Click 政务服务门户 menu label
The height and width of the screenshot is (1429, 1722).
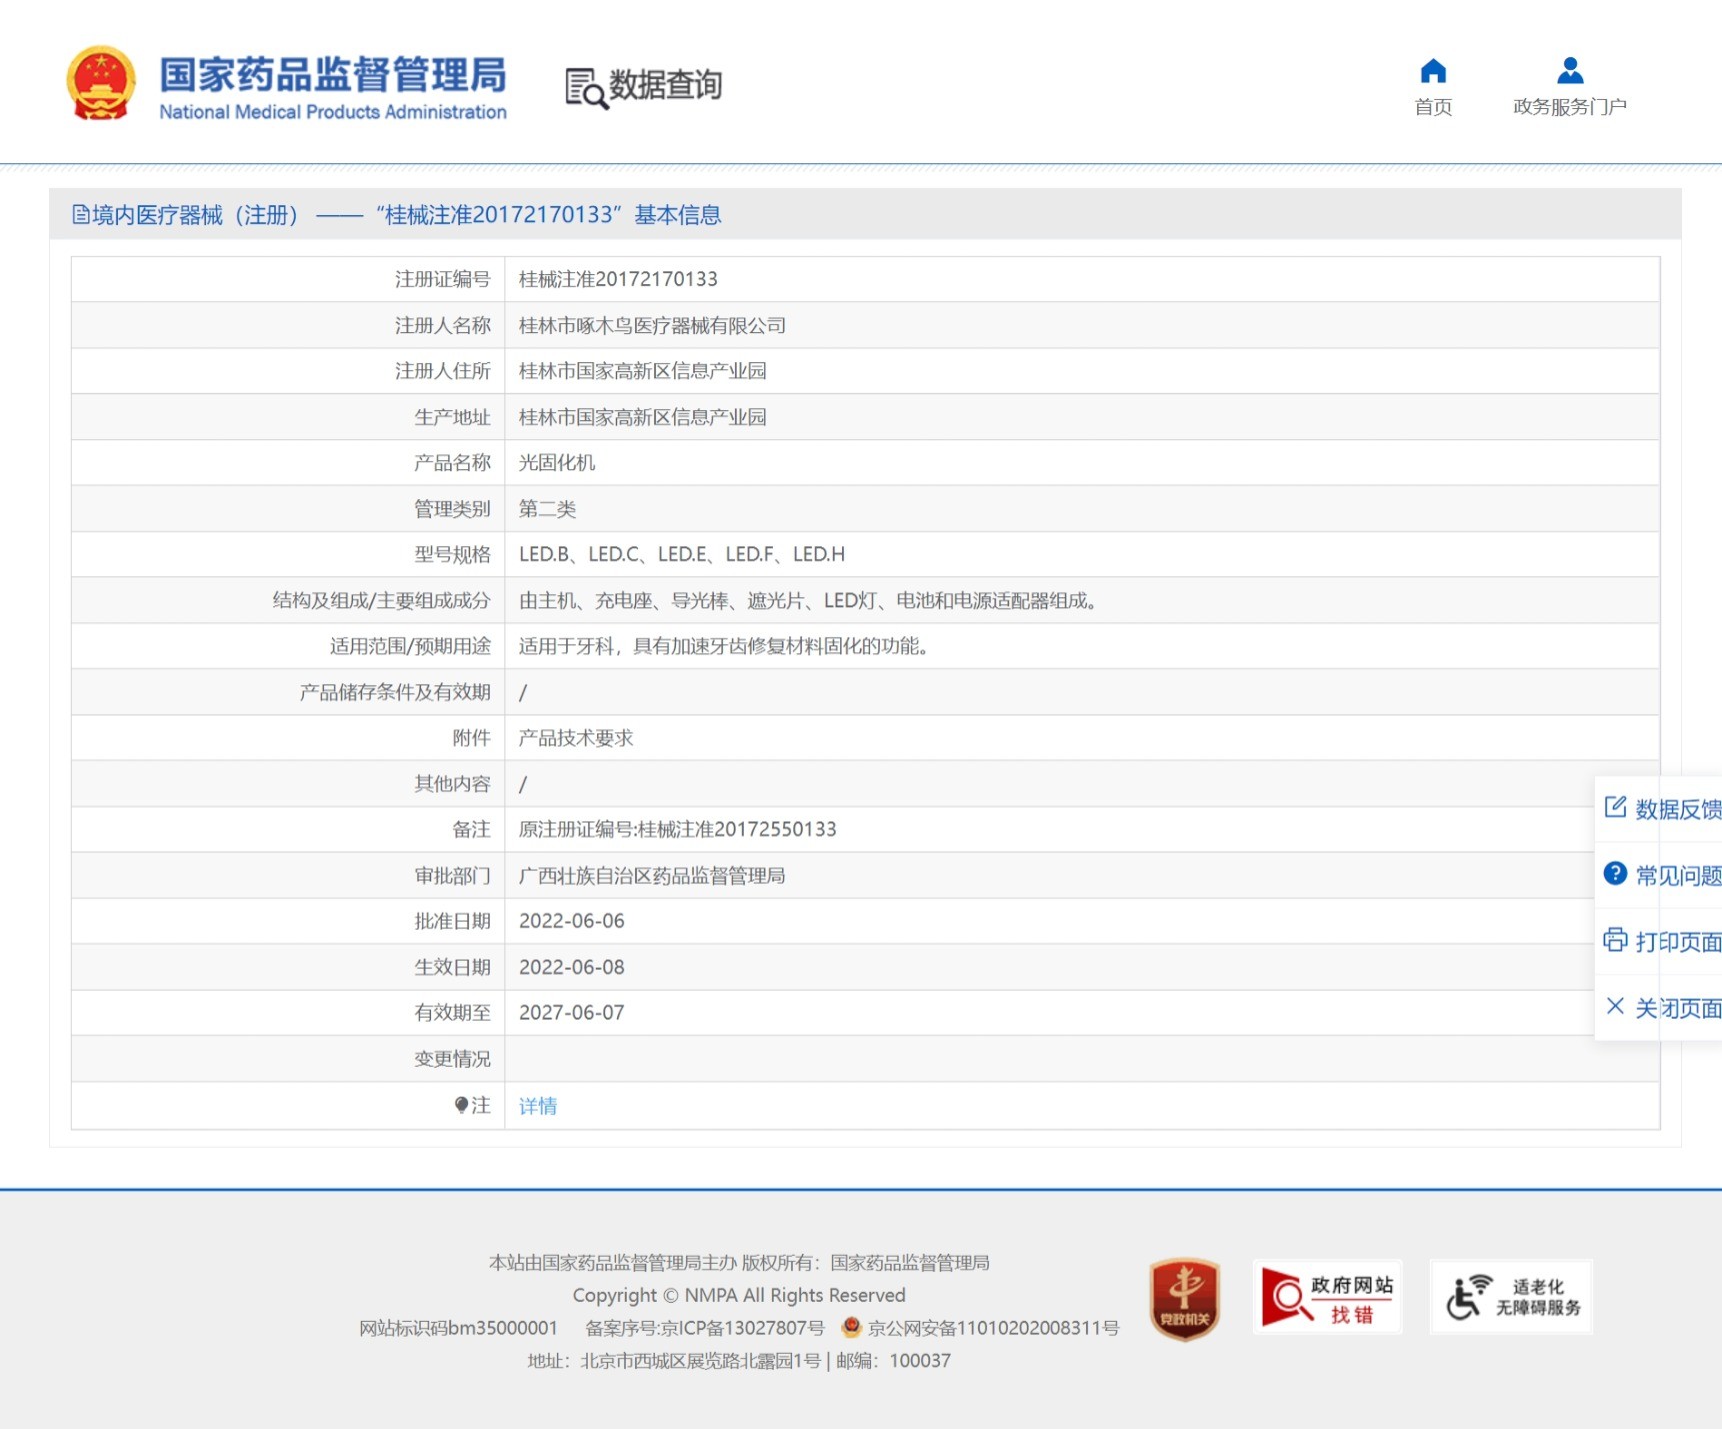pos(1570,107)
